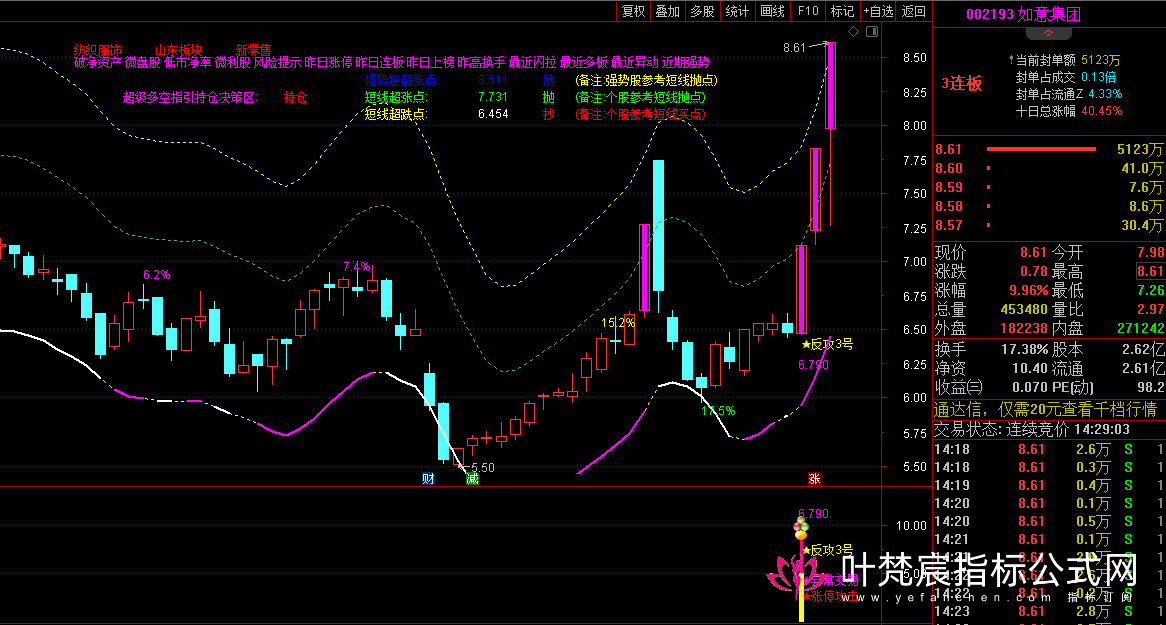The height and width of the screenshot is (625, 1166).
Task: Collapse the limit-up info panel with the chevron
Action: click(x=1049, y=33)
